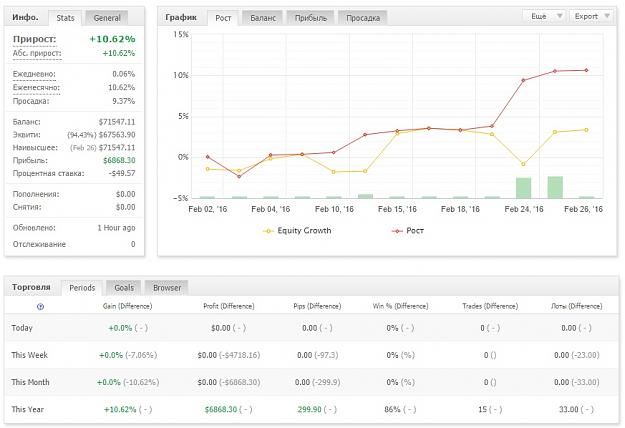This screenshot has height=428, width=625.
Task: Select the This Week row label
Action: point(29,355)
